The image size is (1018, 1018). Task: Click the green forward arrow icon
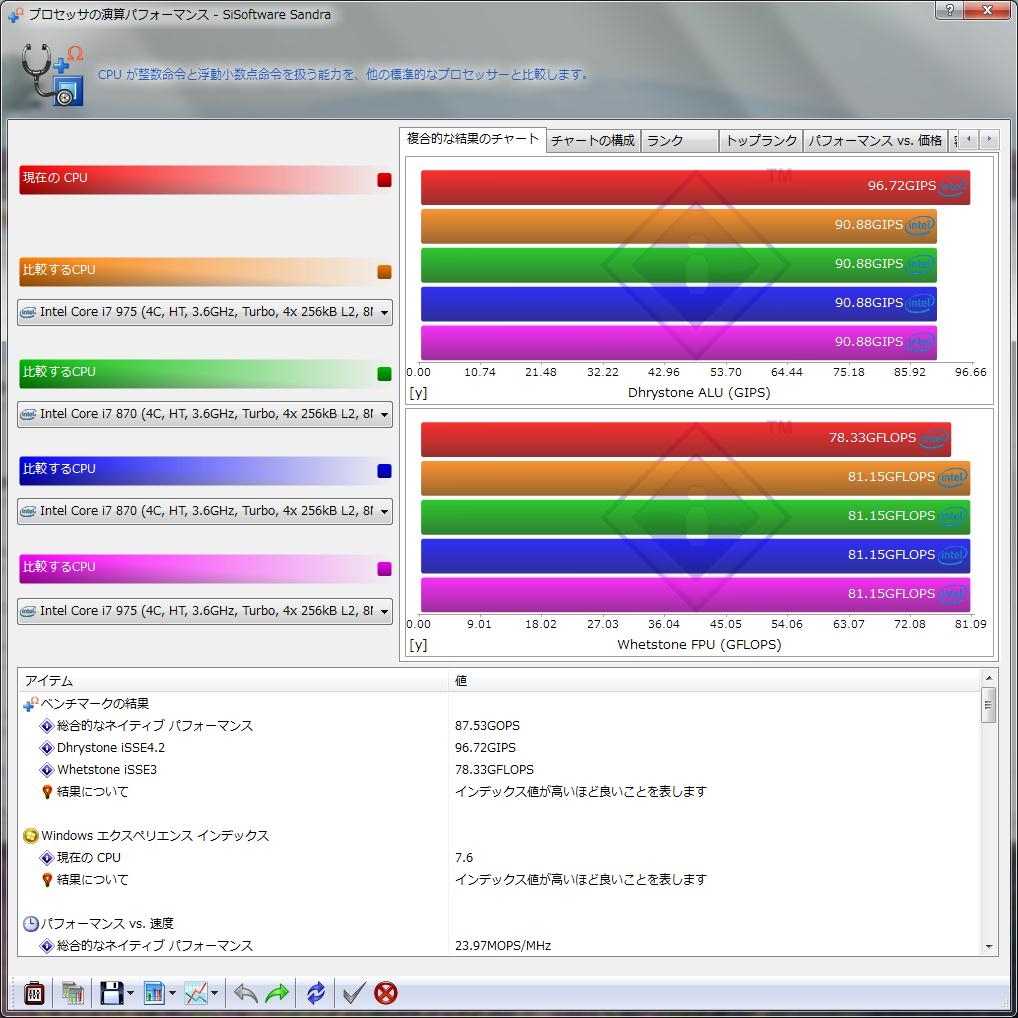[x=277, y=993]
